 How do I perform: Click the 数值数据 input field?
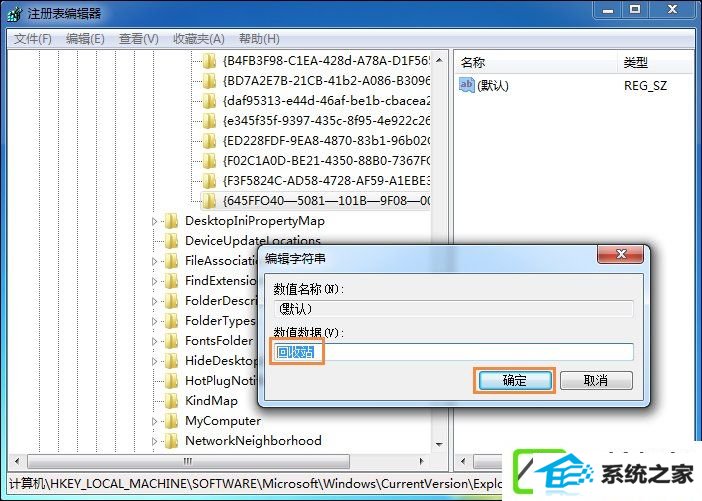tap(452, 352)
